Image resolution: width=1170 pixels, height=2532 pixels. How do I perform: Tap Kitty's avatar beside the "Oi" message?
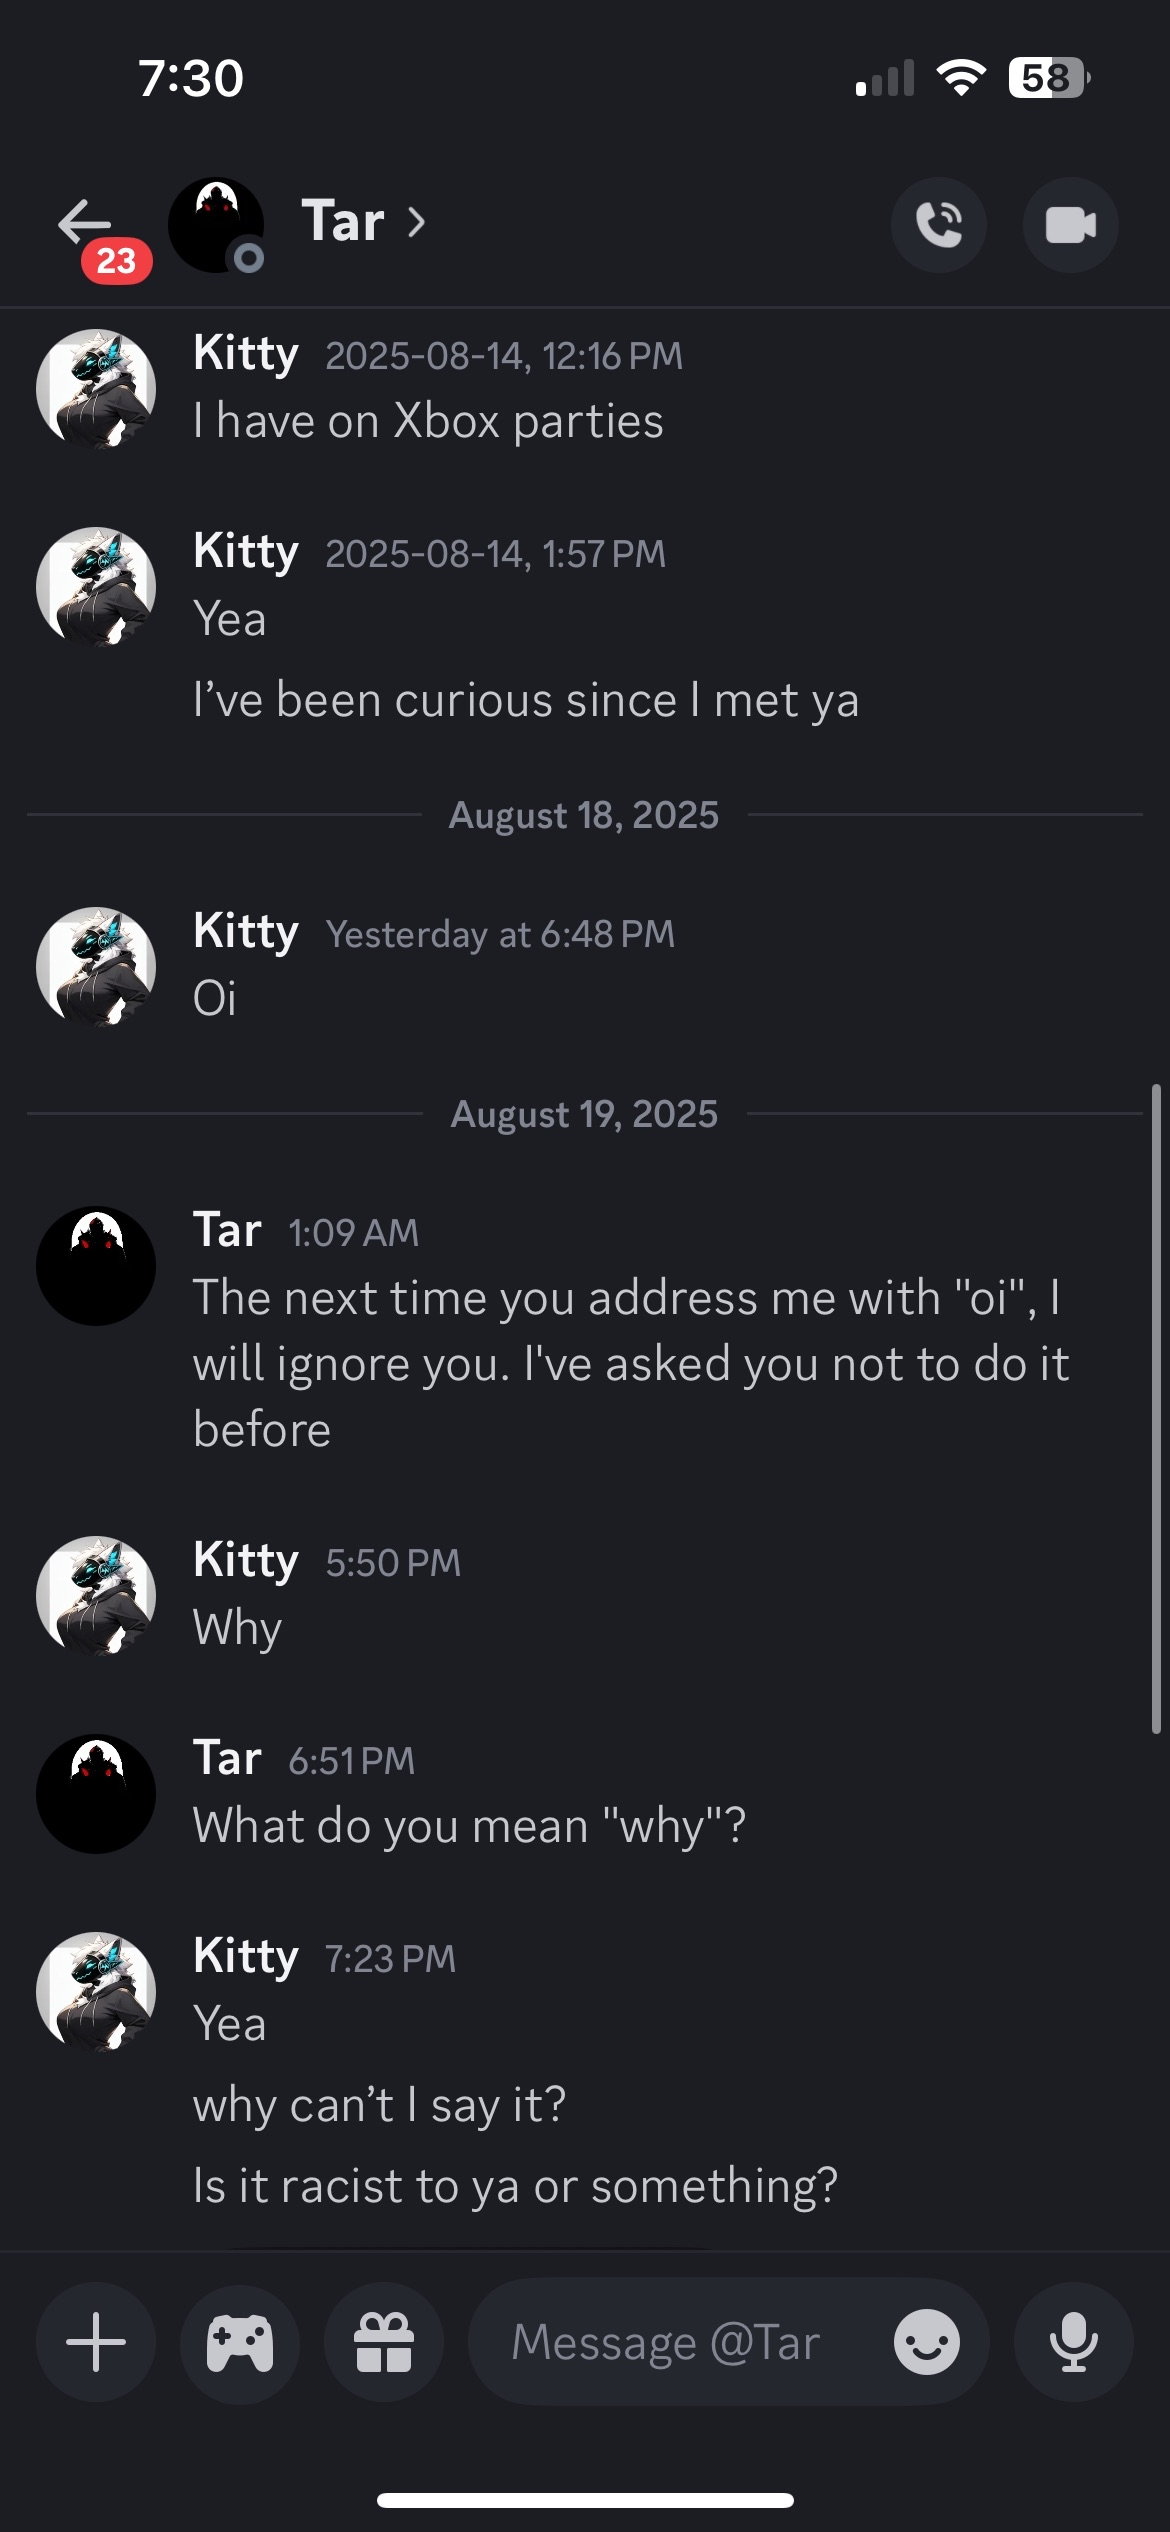96,966
